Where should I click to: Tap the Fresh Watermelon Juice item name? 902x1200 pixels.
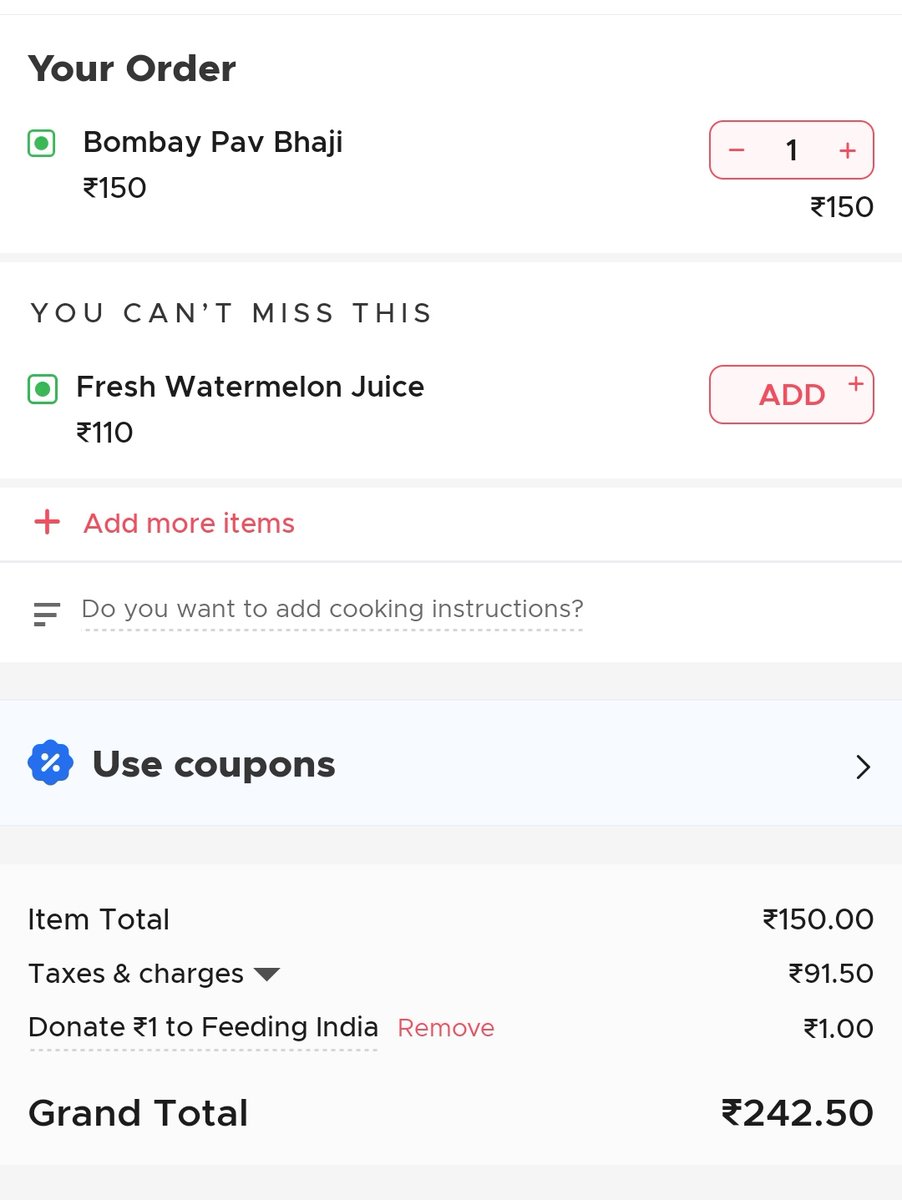tap(250, 387)
